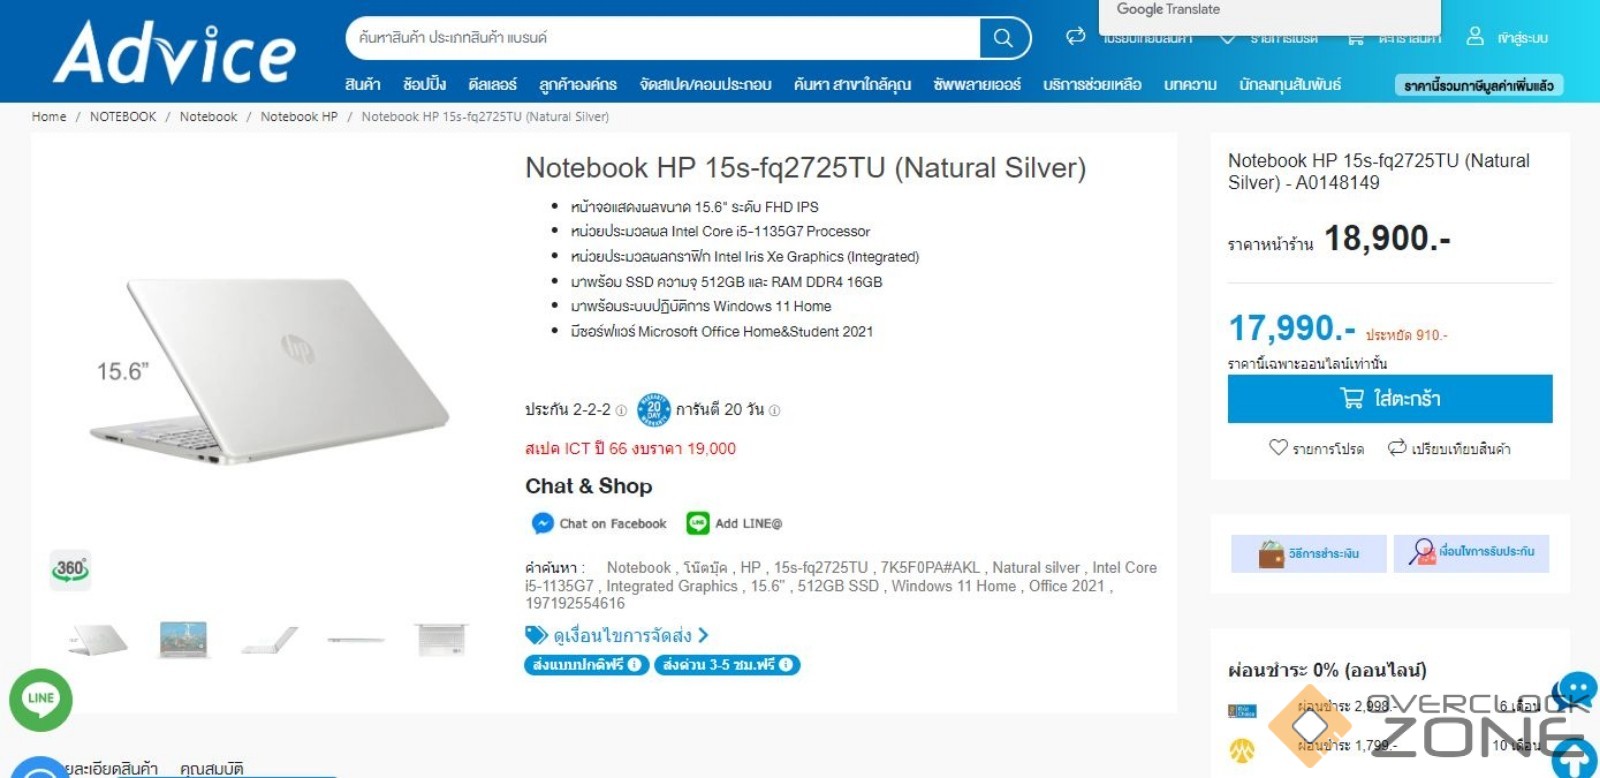Click the blue add to cart button
The image size is (1600, 778).
pyautogui.click(x=1390, y=399)
